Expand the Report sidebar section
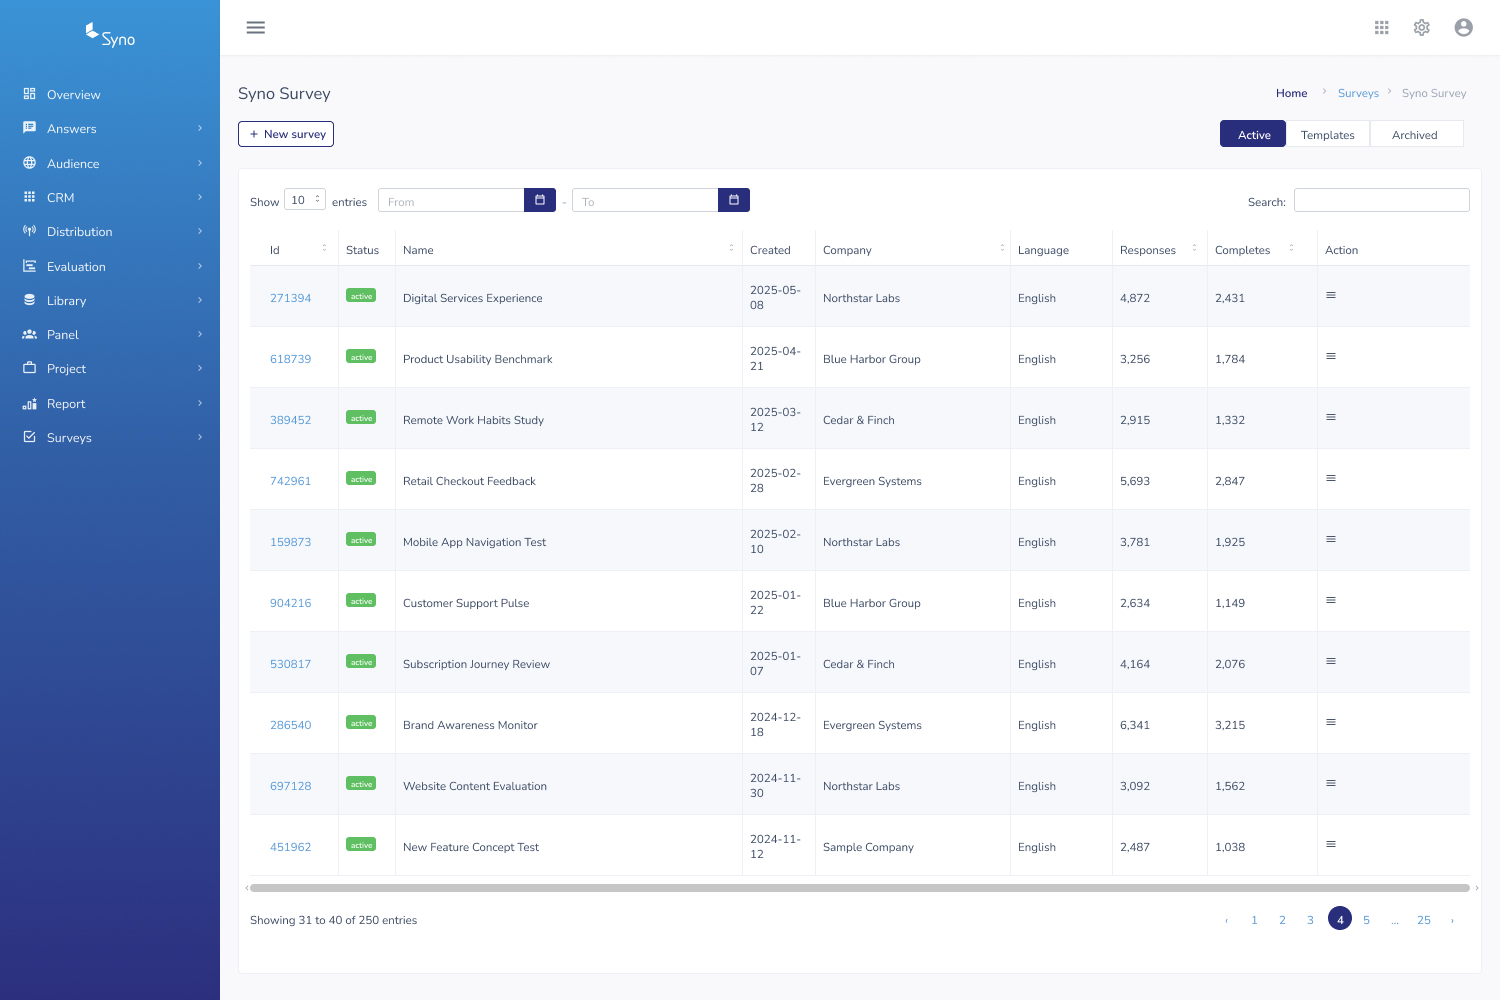 [110, 403]
